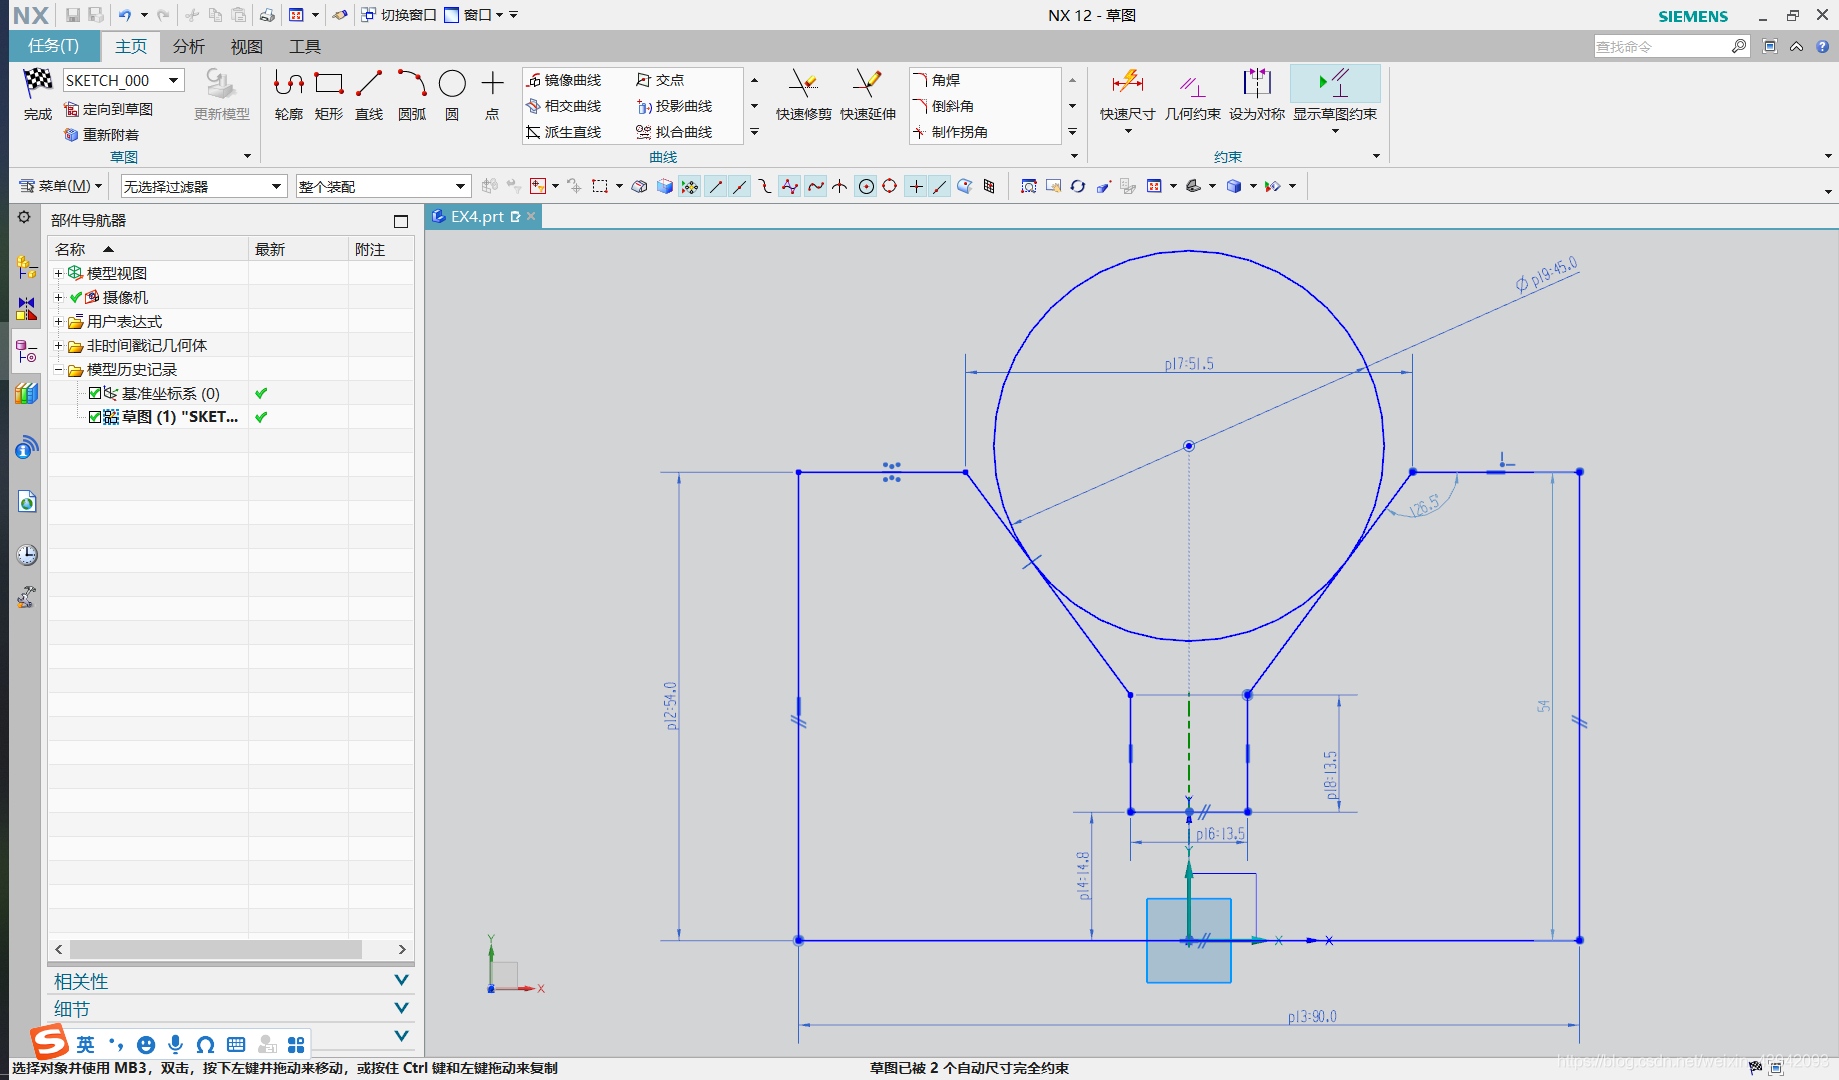Switch to the 视图 ribbon tab

pos(246,46)
